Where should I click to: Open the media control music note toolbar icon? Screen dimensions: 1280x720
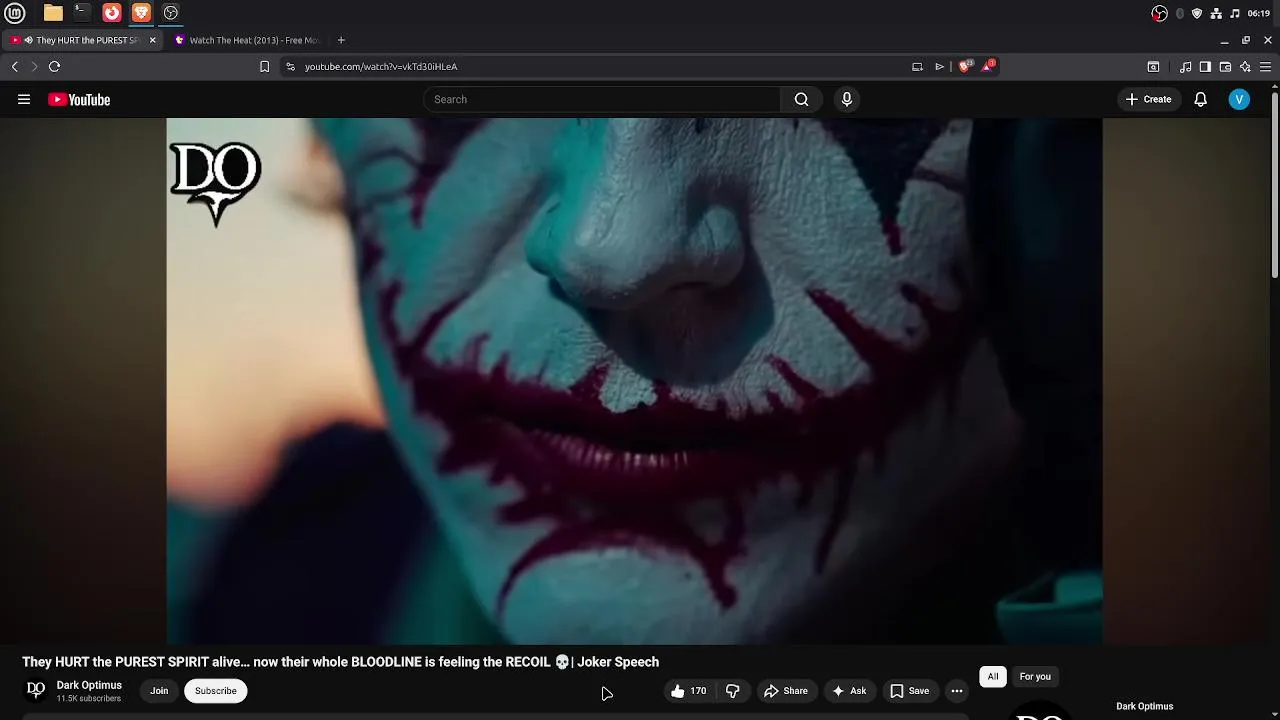pos(1186,67)
